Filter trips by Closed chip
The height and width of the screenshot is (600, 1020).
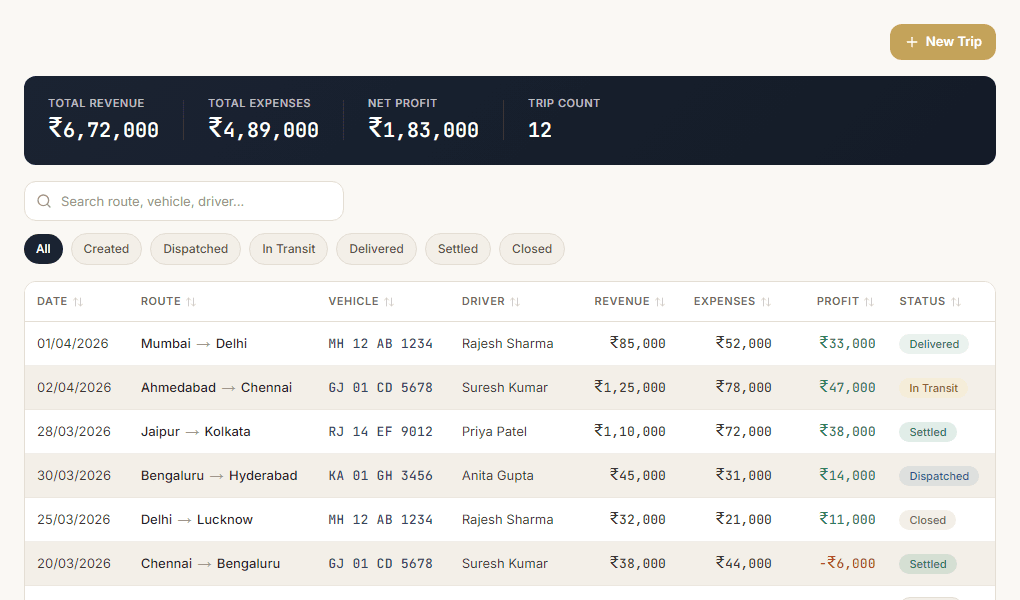pos(531,249)
